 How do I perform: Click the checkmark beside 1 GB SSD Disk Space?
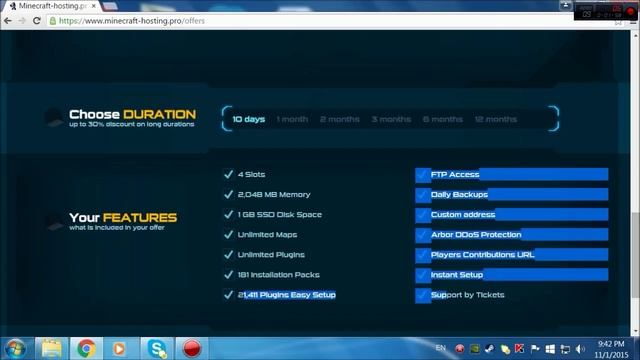229,214
